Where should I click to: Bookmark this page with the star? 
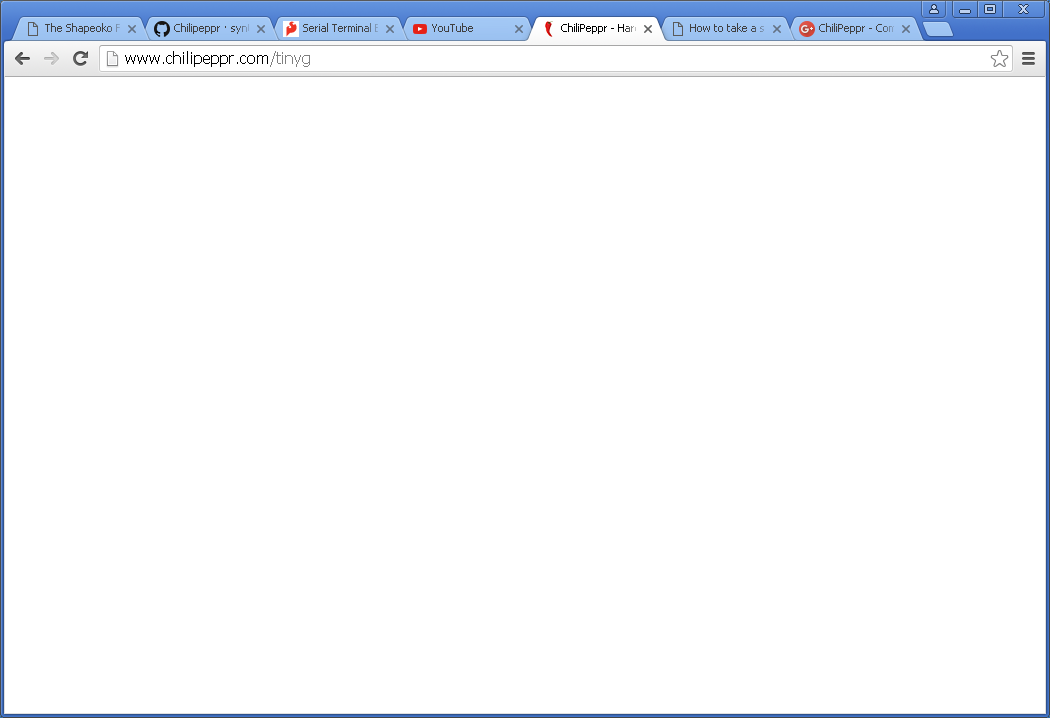(999, 59)
